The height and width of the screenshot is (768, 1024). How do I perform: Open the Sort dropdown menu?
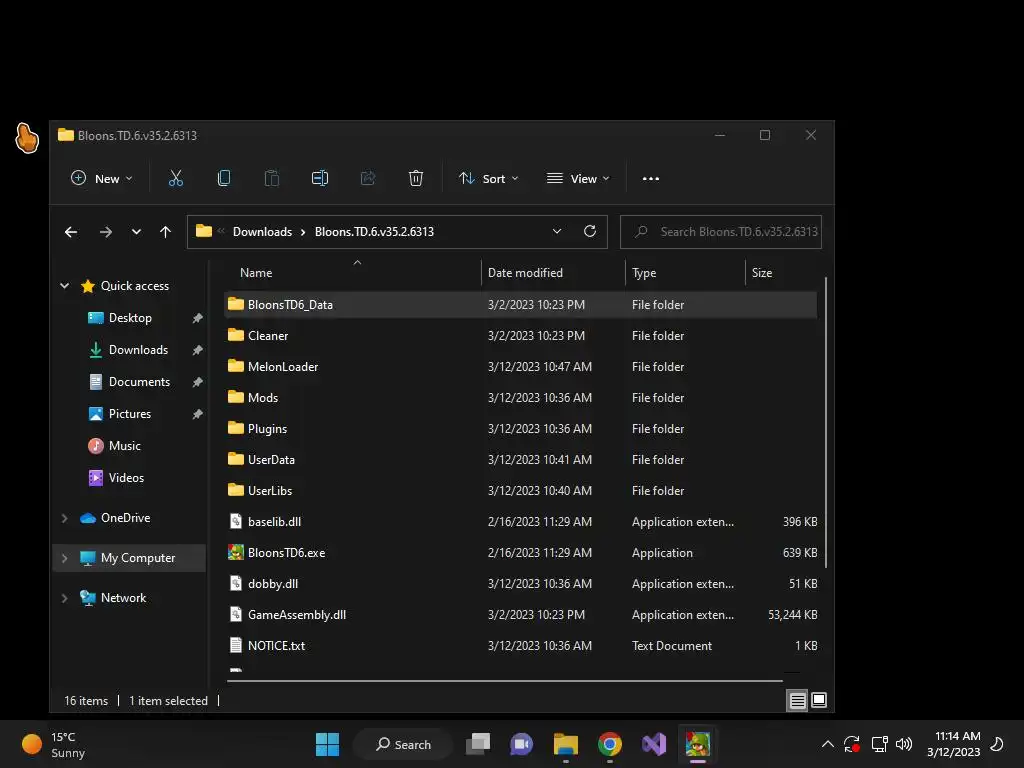[488, 178]
